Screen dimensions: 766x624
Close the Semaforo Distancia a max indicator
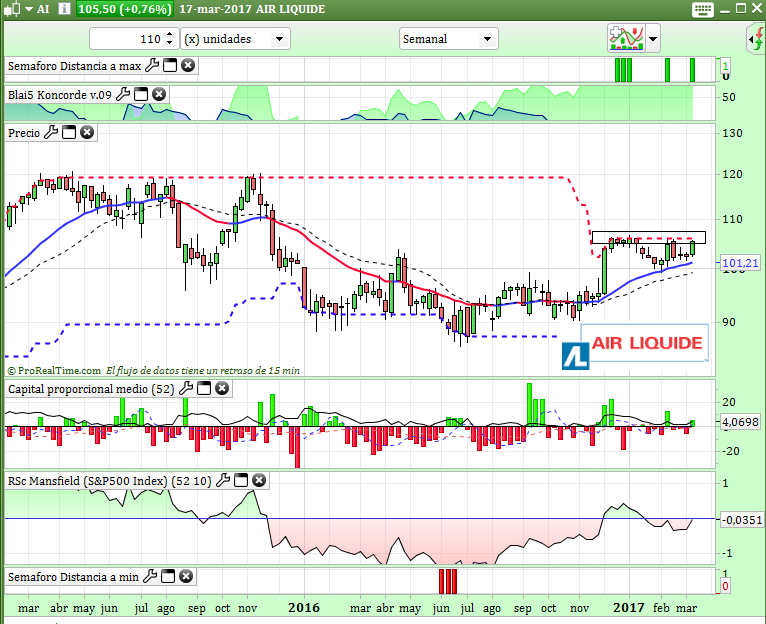(188, 65)
